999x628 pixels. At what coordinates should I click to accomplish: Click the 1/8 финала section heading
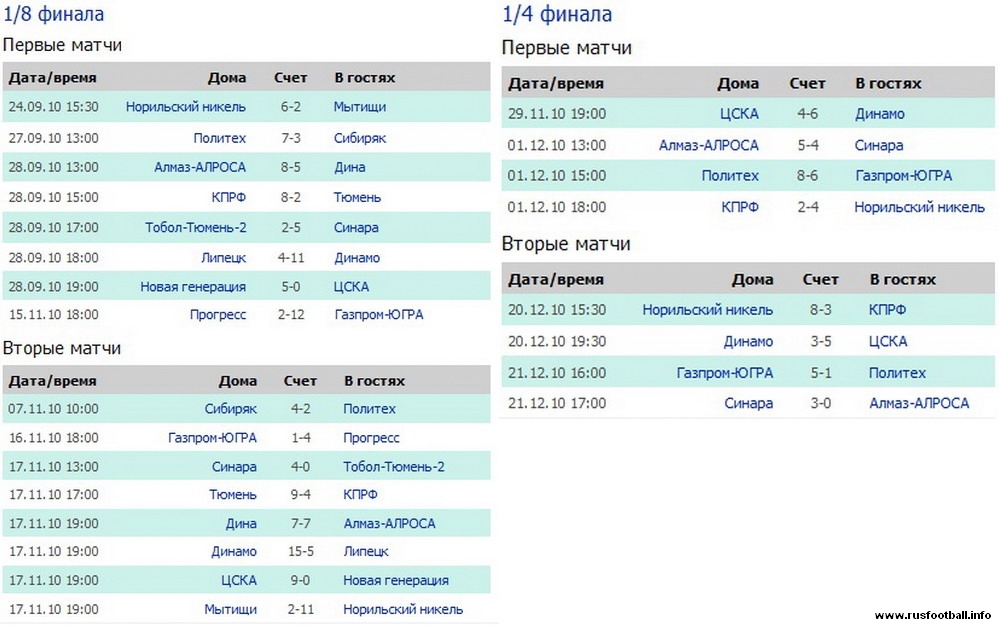tap(54, 15)
